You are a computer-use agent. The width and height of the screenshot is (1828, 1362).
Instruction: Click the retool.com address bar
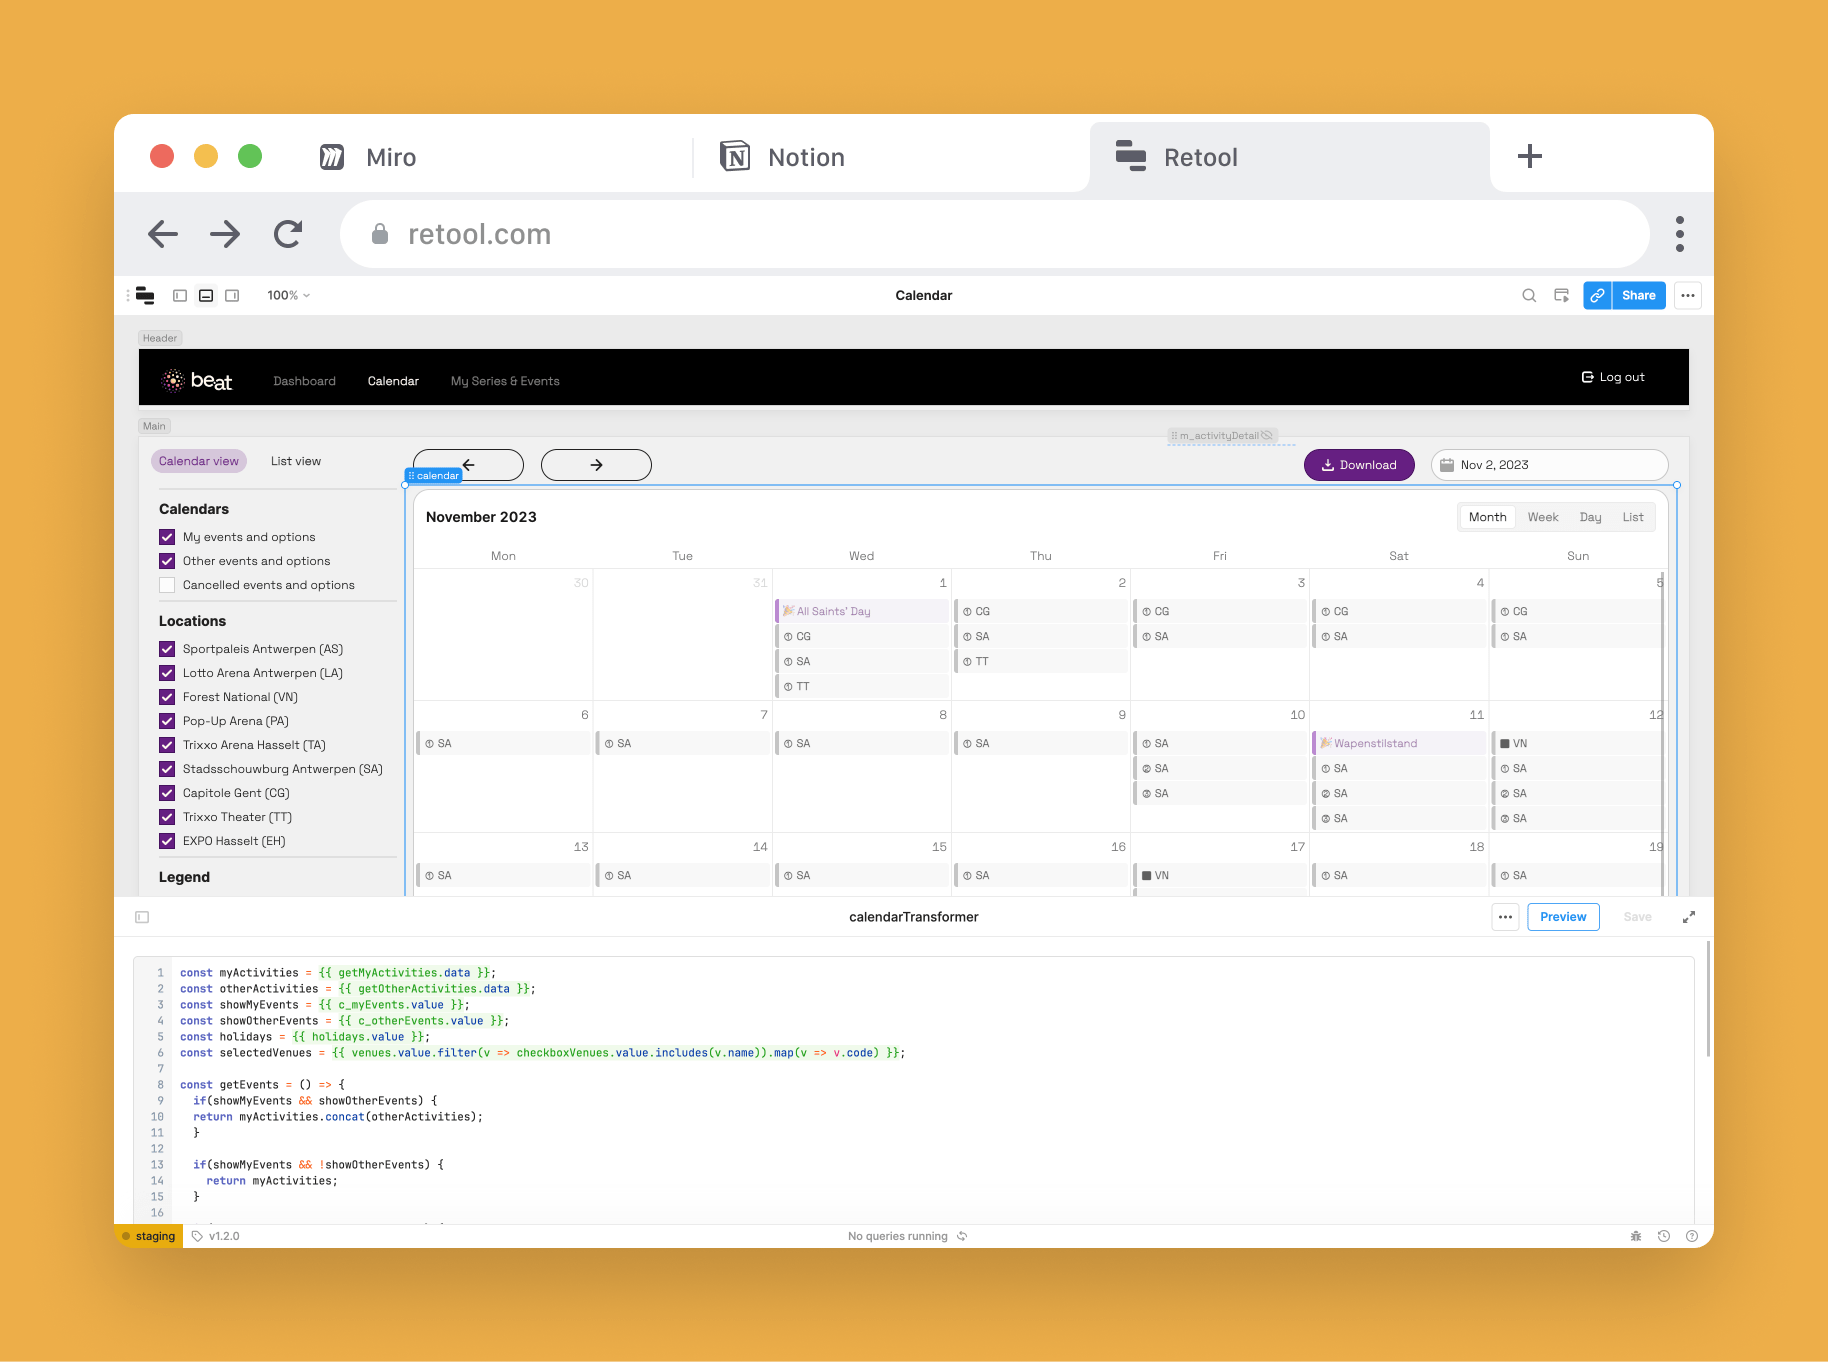point(994,234)
